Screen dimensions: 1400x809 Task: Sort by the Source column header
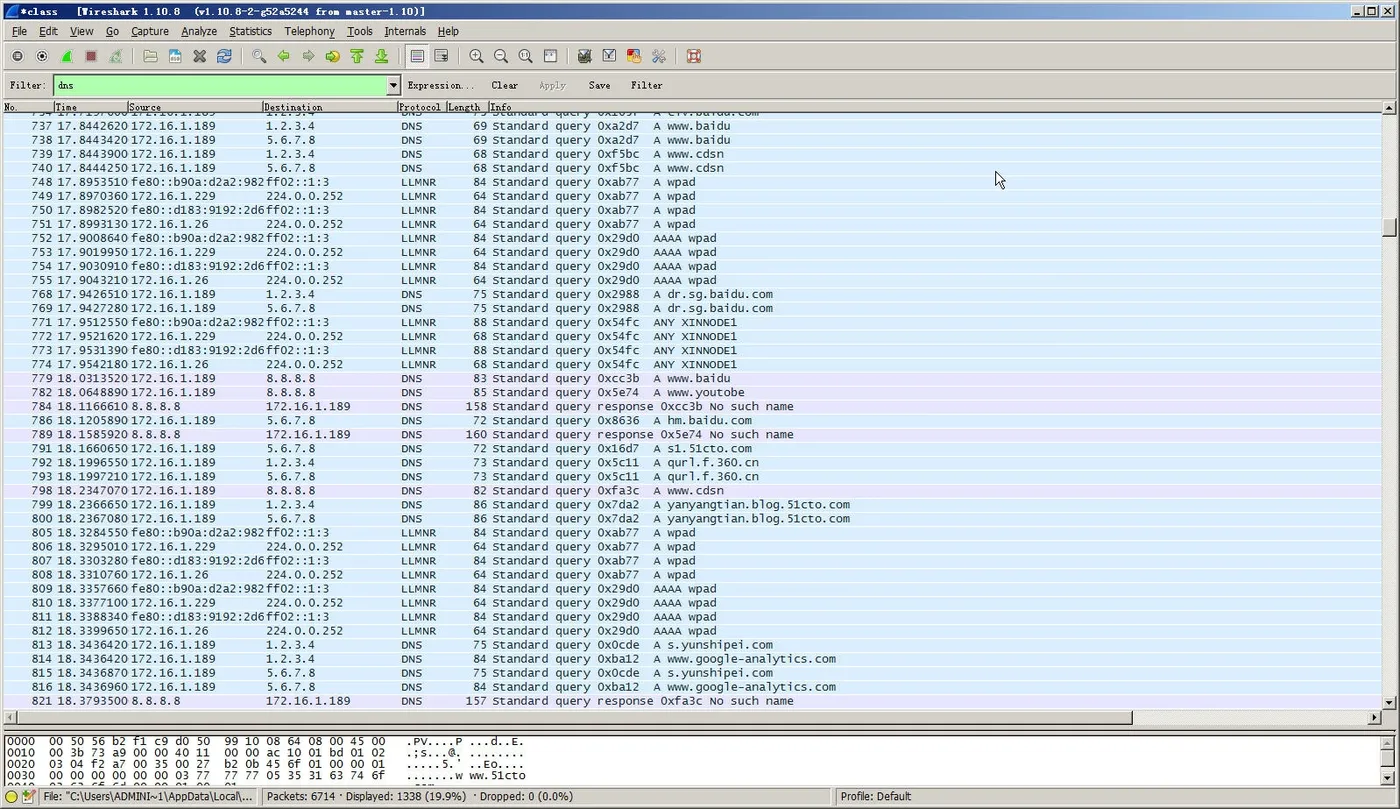(x=195, y=107)
